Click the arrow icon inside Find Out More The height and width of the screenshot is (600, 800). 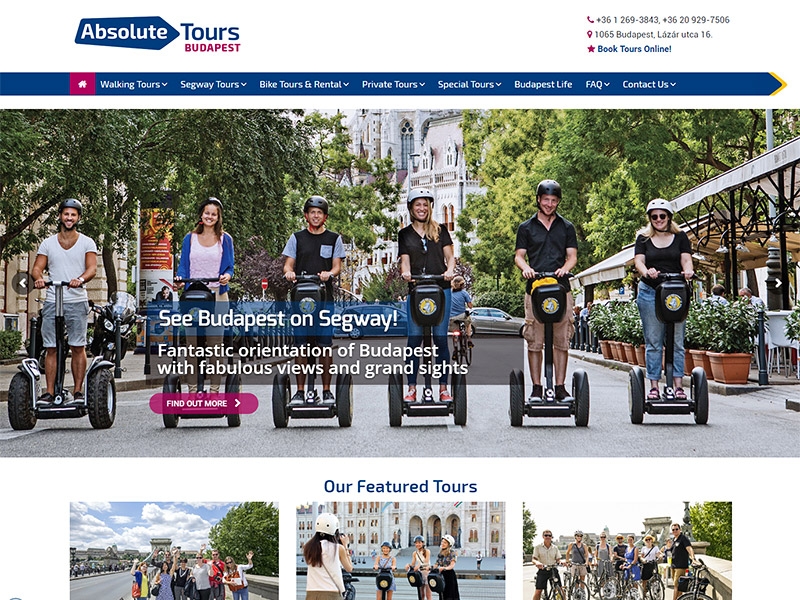[x=237, y=404]
